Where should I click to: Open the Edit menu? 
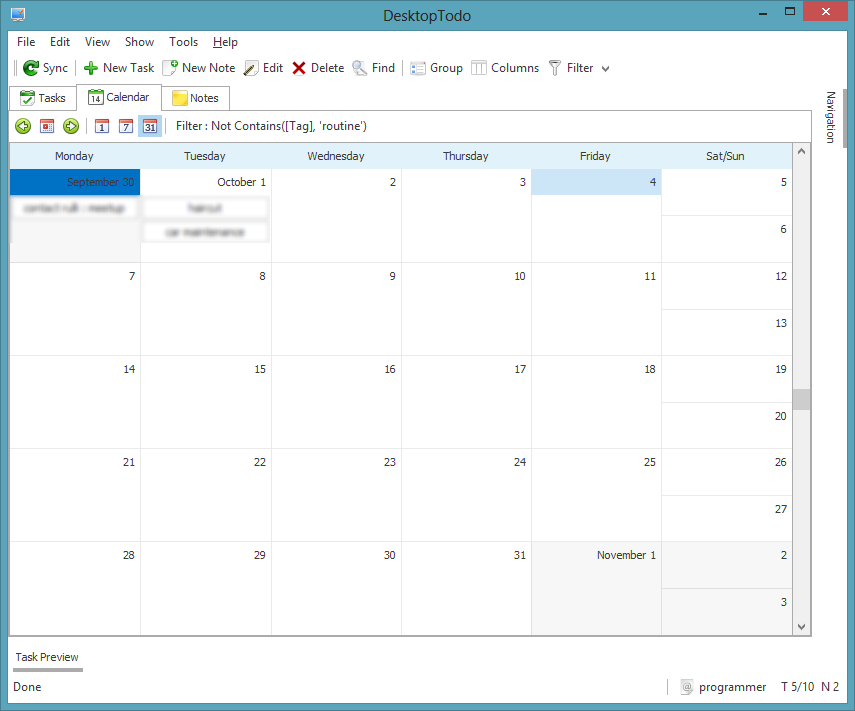tap(60, 42)
